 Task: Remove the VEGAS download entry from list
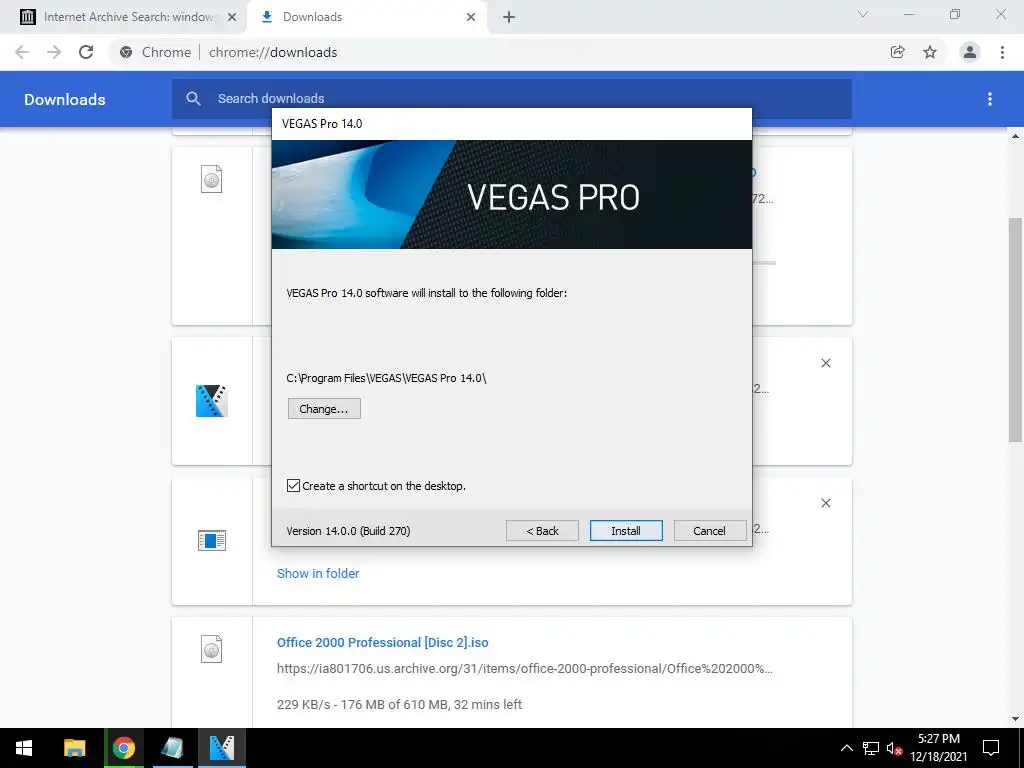point(825,363)
